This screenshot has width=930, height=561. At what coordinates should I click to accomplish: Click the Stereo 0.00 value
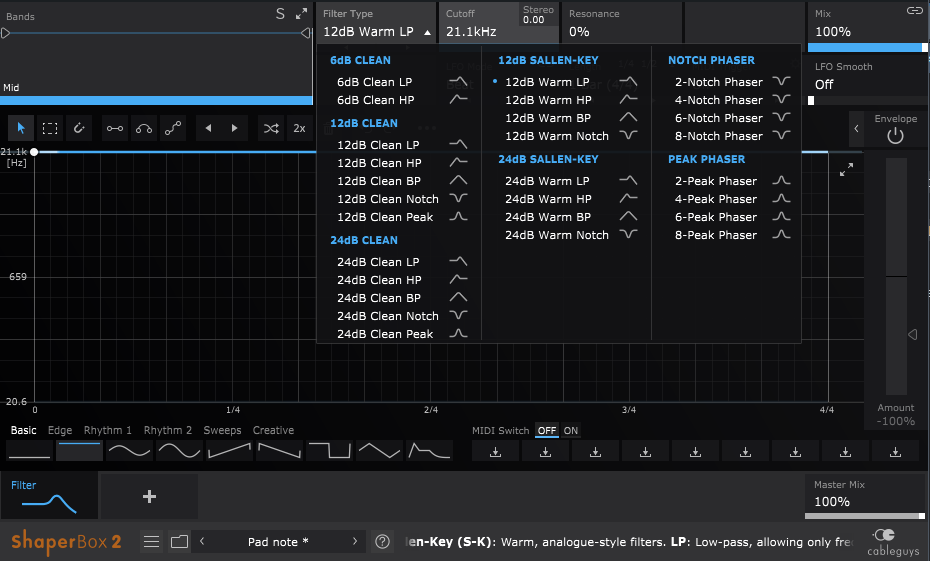coord(533,20)
